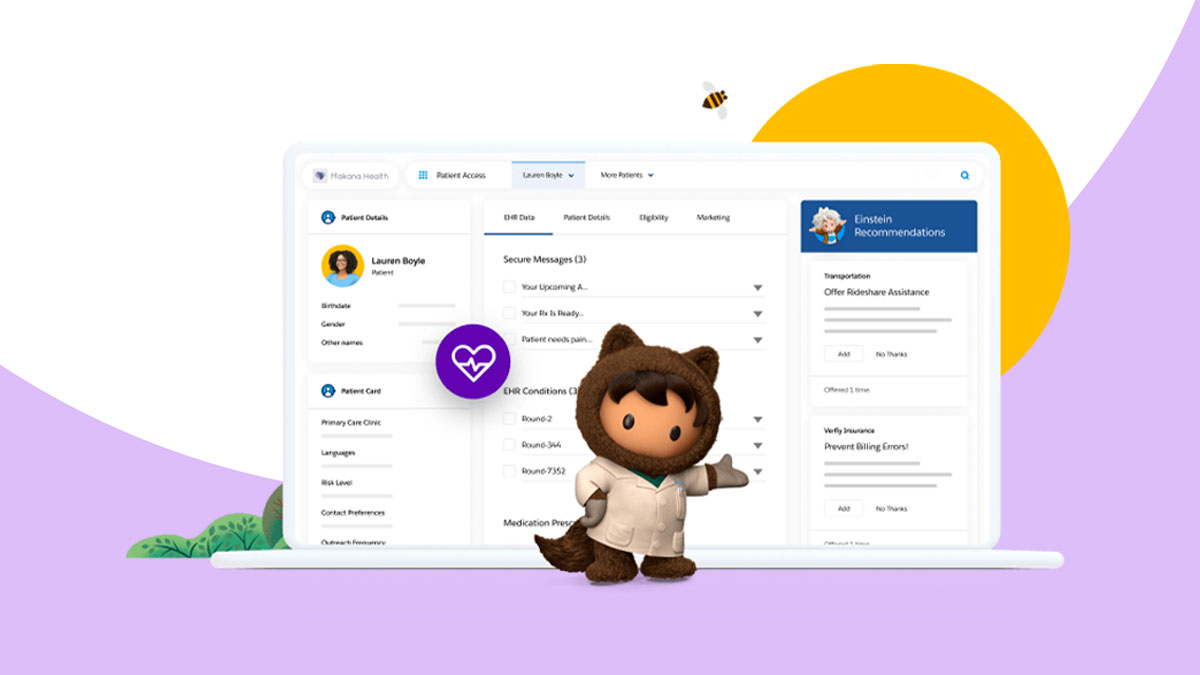
Task: Open Lauren Boyle's profile photo
Action: tap(343, 266)
